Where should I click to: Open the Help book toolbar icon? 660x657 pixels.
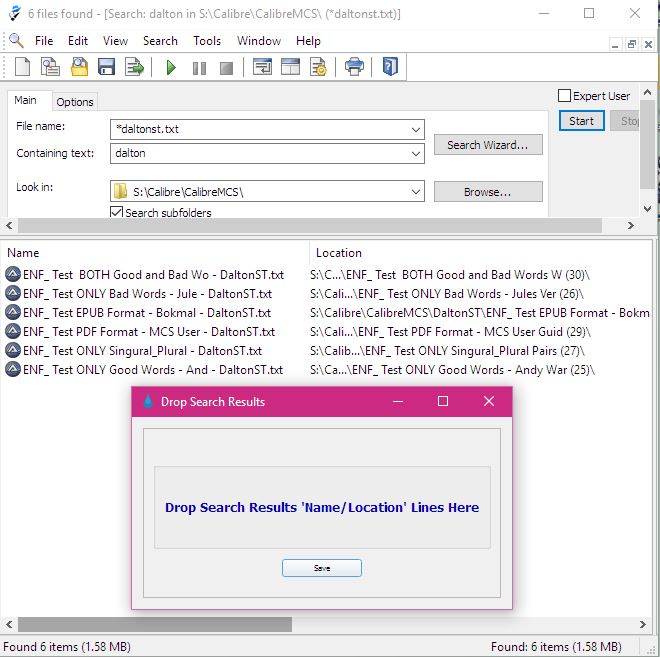pyautogui.click(x=390, y=67)
